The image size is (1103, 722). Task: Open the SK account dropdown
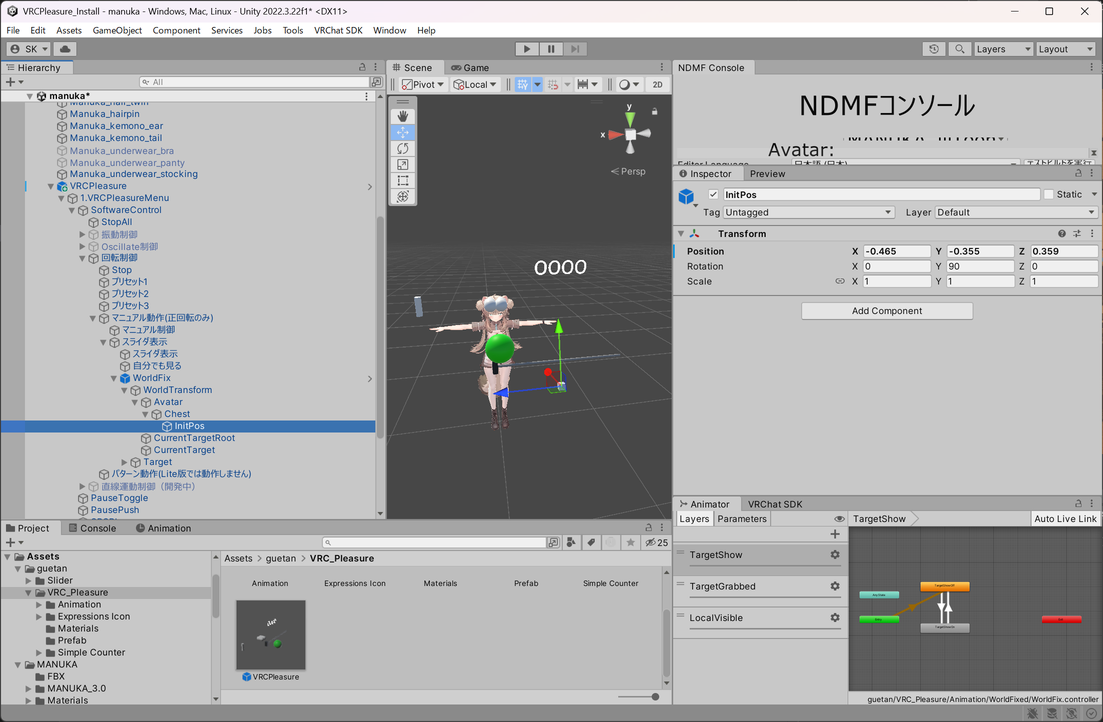click(30, 49)
